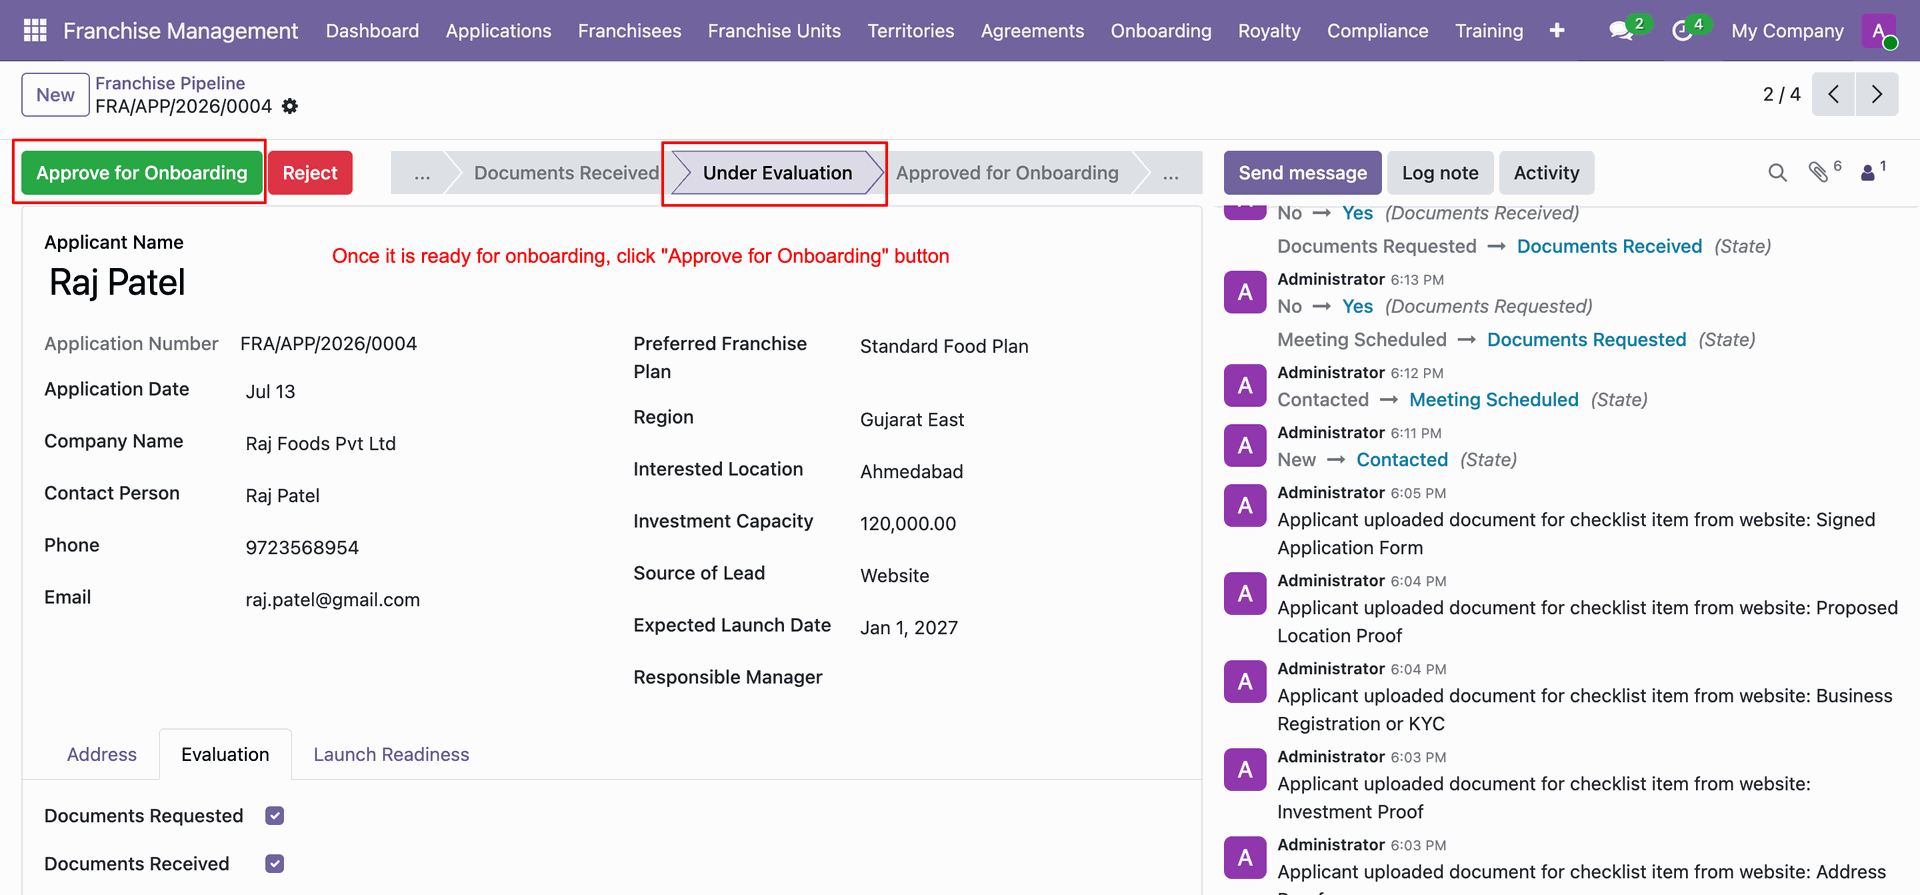Edit Applicant Name field Raj Patel

(x=117, y=283)
